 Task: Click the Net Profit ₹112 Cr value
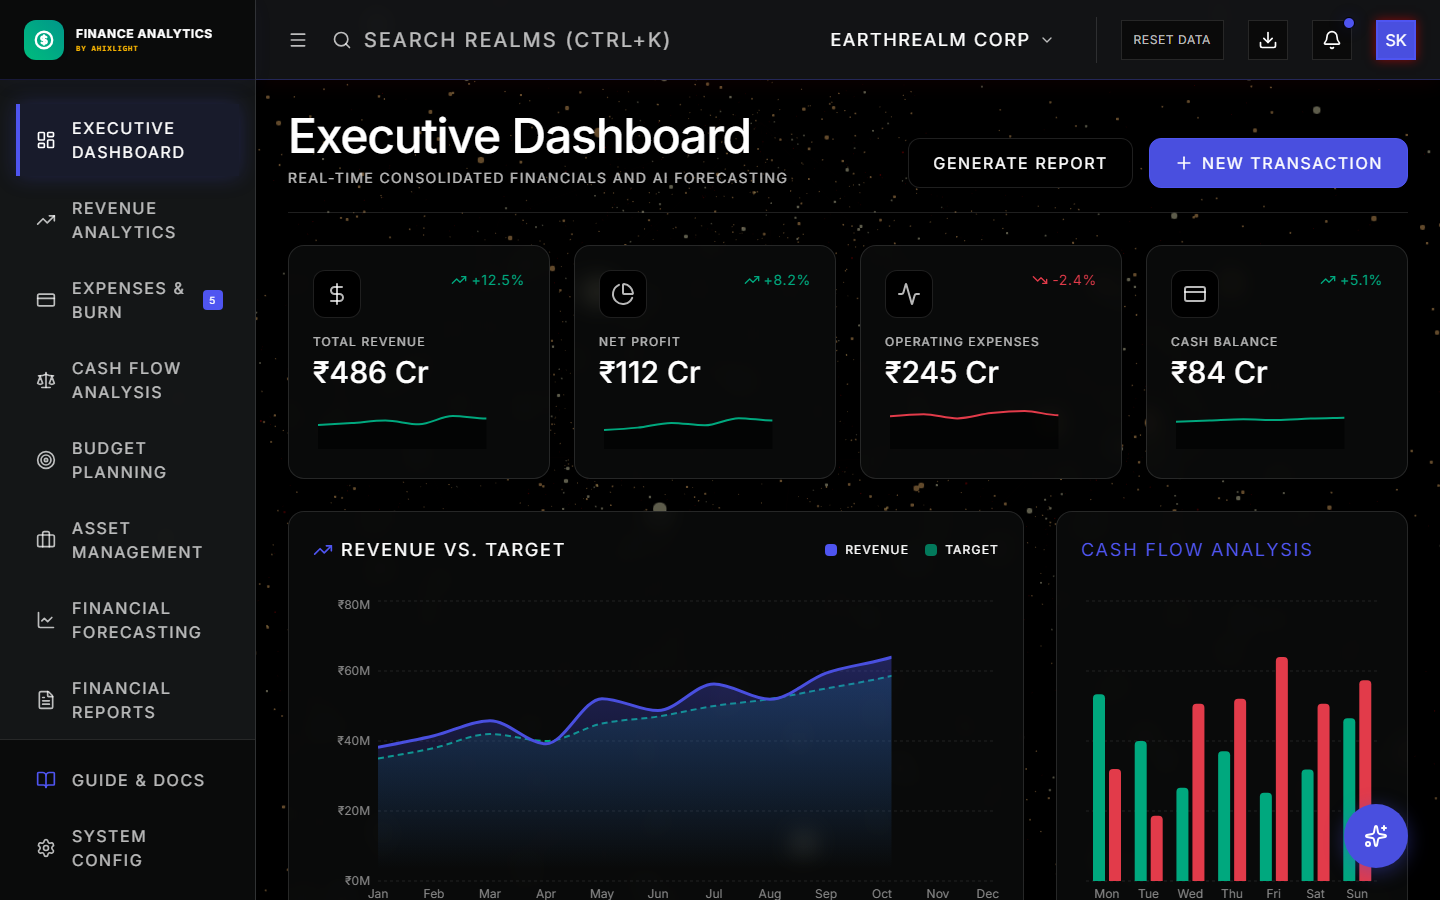tap(650, 372)
